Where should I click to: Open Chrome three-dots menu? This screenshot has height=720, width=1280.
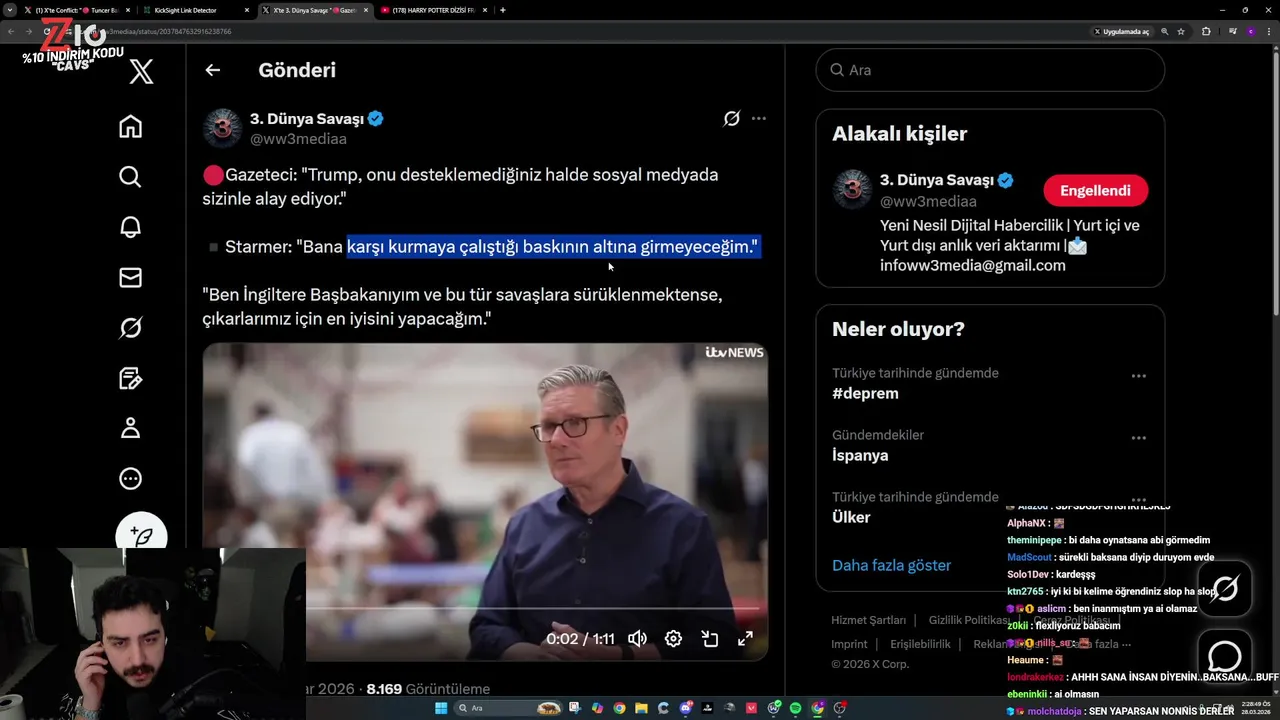coord(1268,31)
